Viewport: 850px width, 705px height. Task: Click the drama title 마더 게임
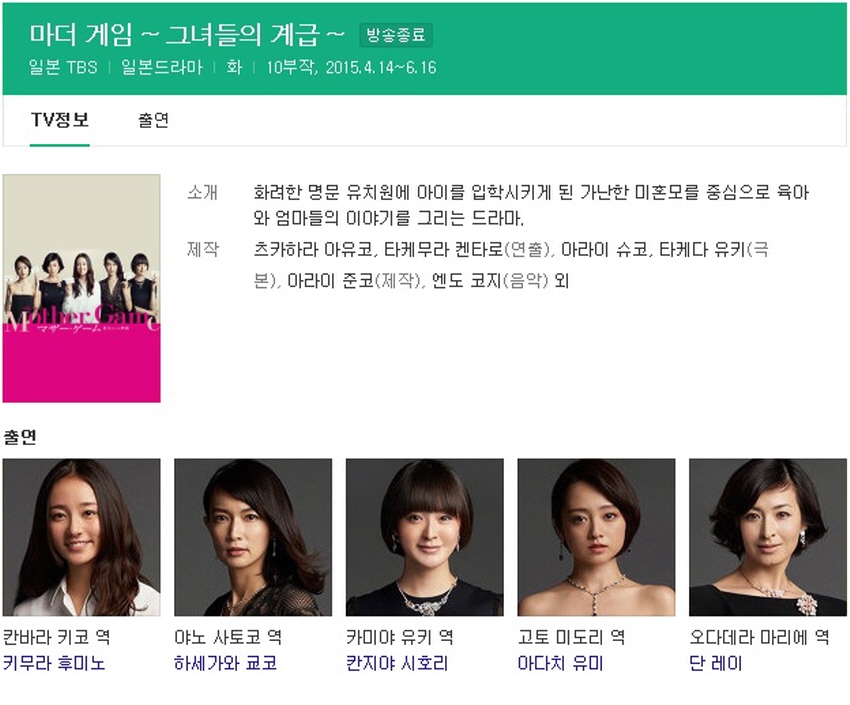[81, 35]
